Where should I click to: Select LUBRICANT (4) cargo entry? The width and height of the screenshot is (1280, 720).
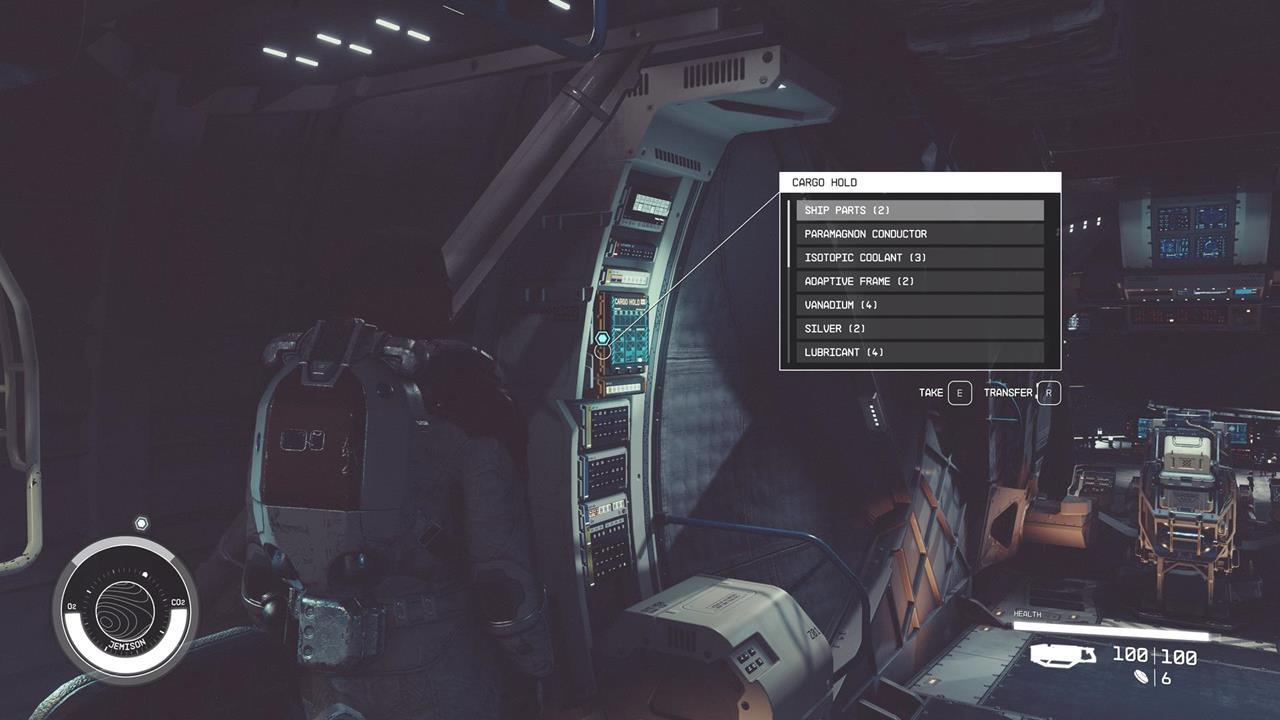pyautogui.click(x=919, y=351)
